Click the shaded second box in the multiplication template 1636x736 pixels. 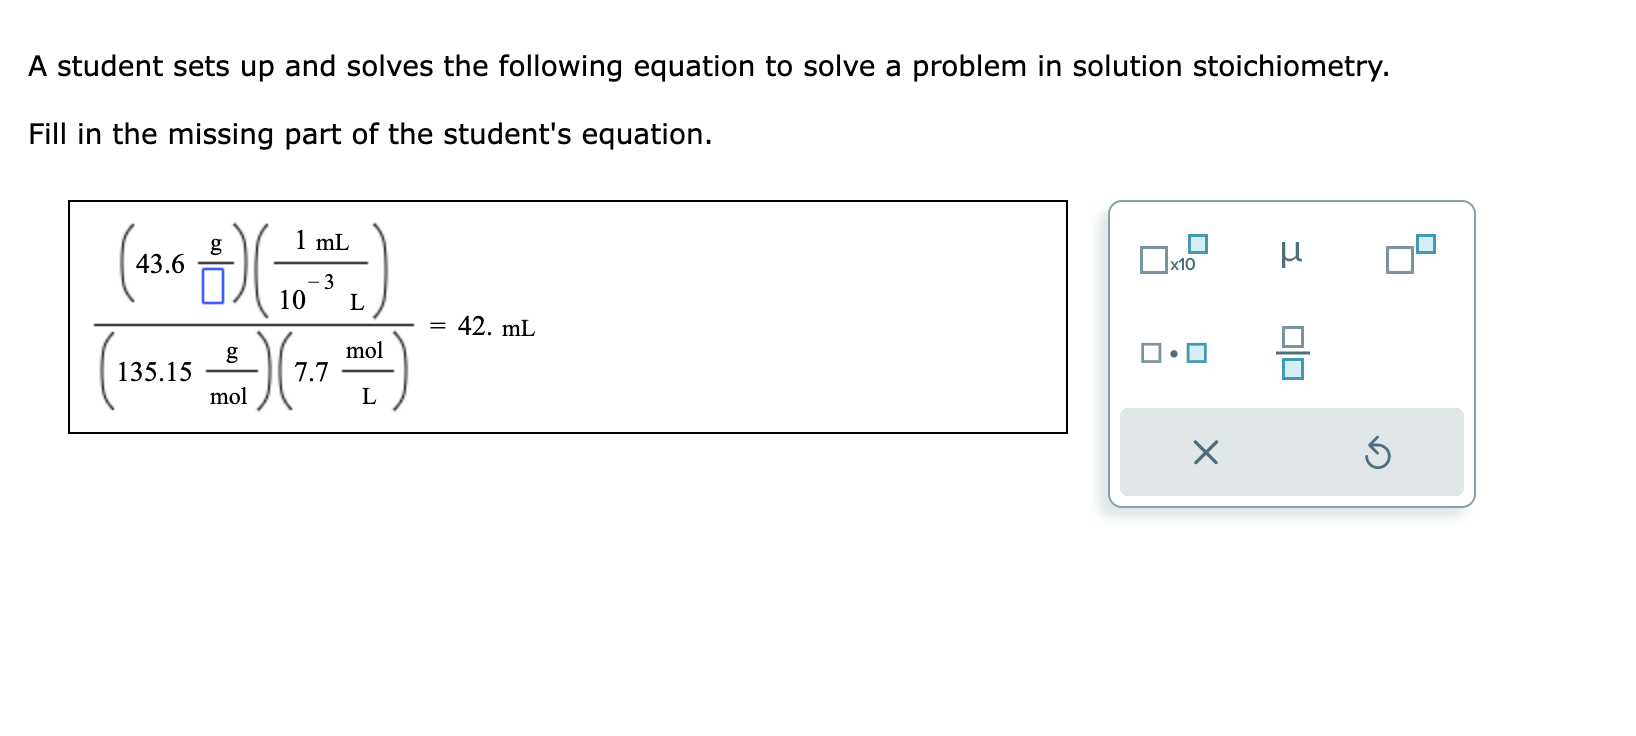point(1196,352)
